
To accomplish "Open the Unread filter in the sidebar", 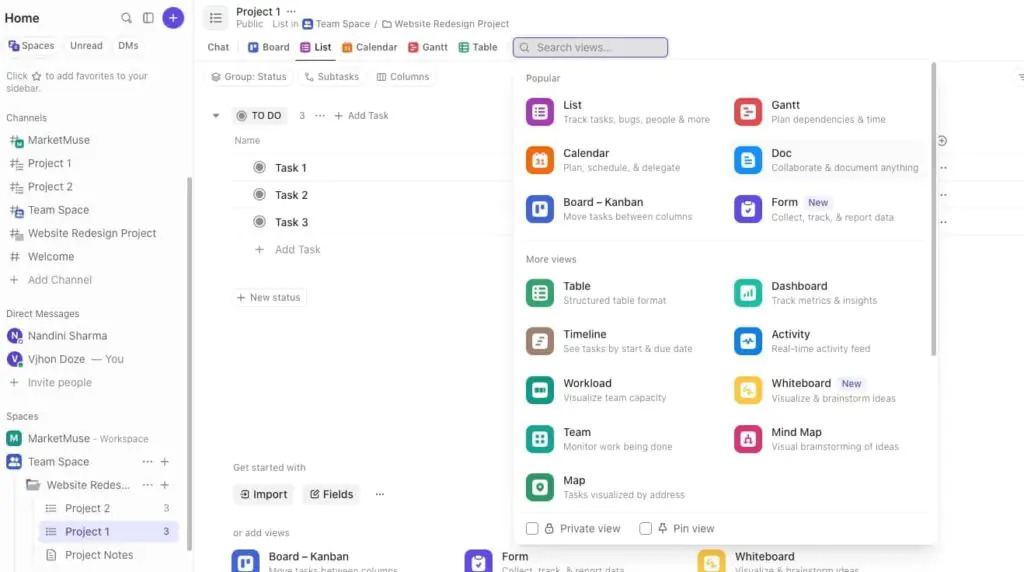I will pos(86,46).
